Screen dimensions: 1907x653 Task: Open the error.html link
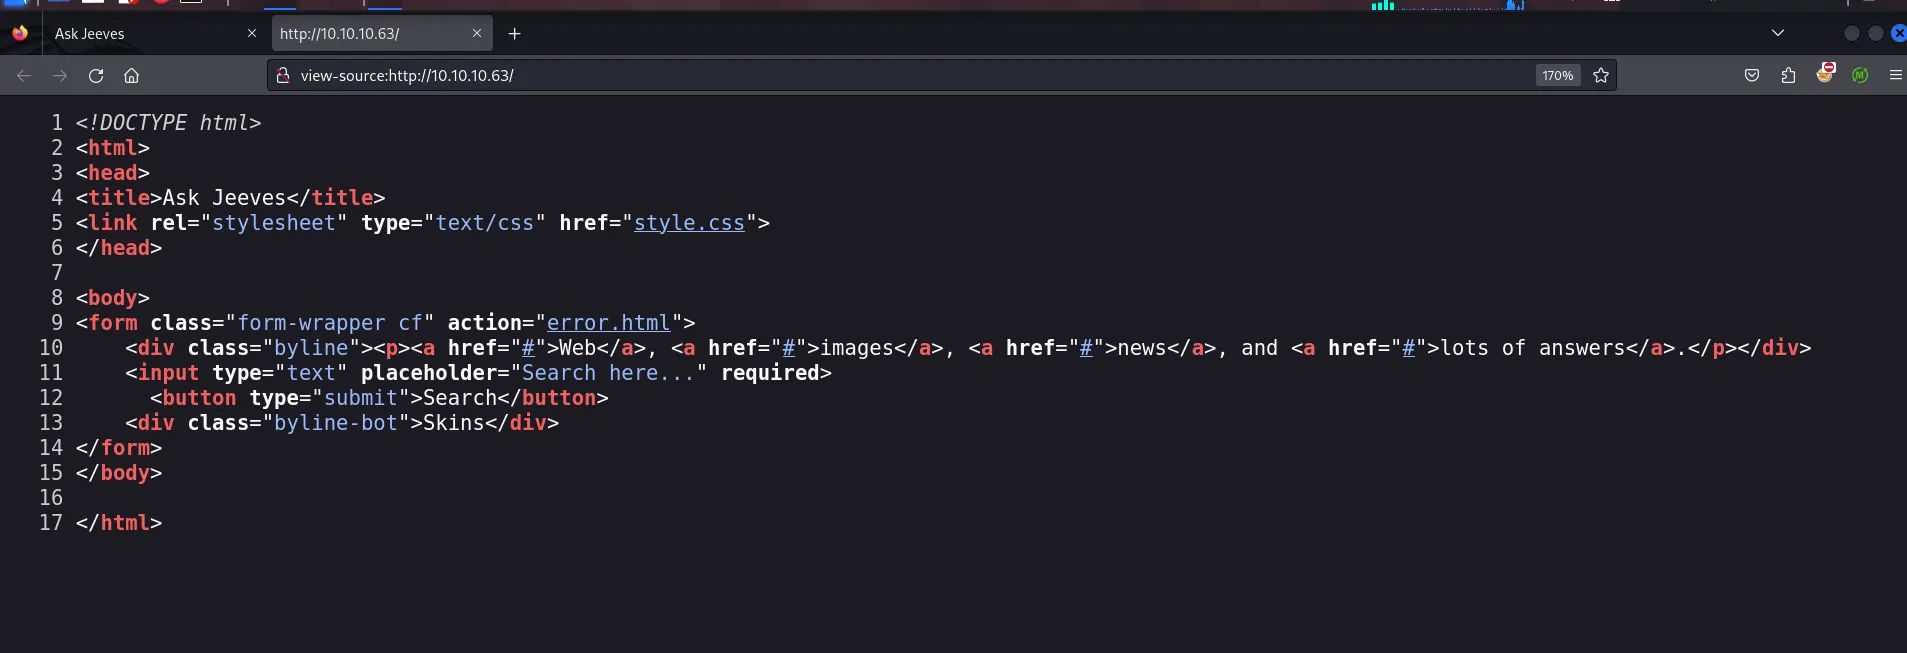tap(608, 323)
